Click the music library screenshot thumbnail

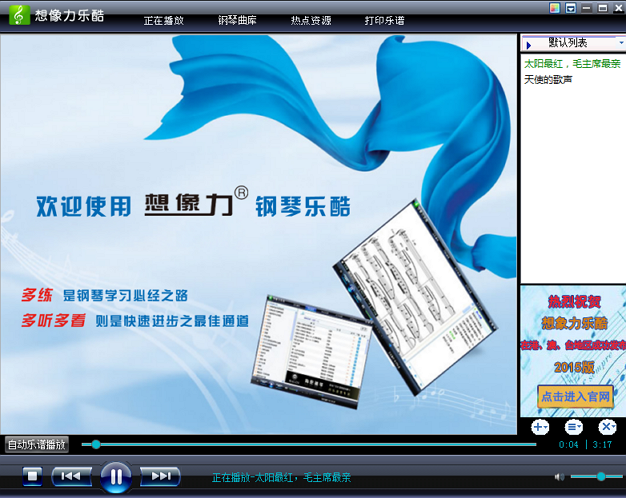(311, 352)
